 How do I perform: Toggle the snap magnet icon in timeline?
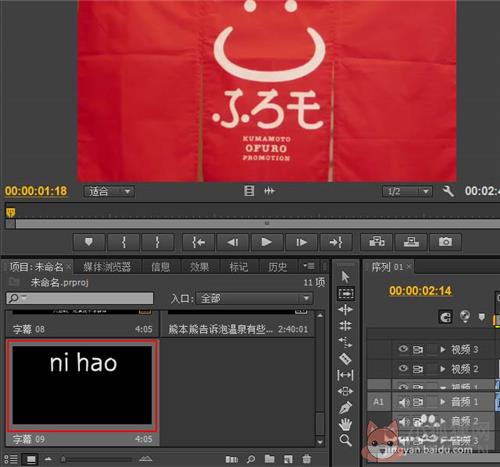coord(445,317)
